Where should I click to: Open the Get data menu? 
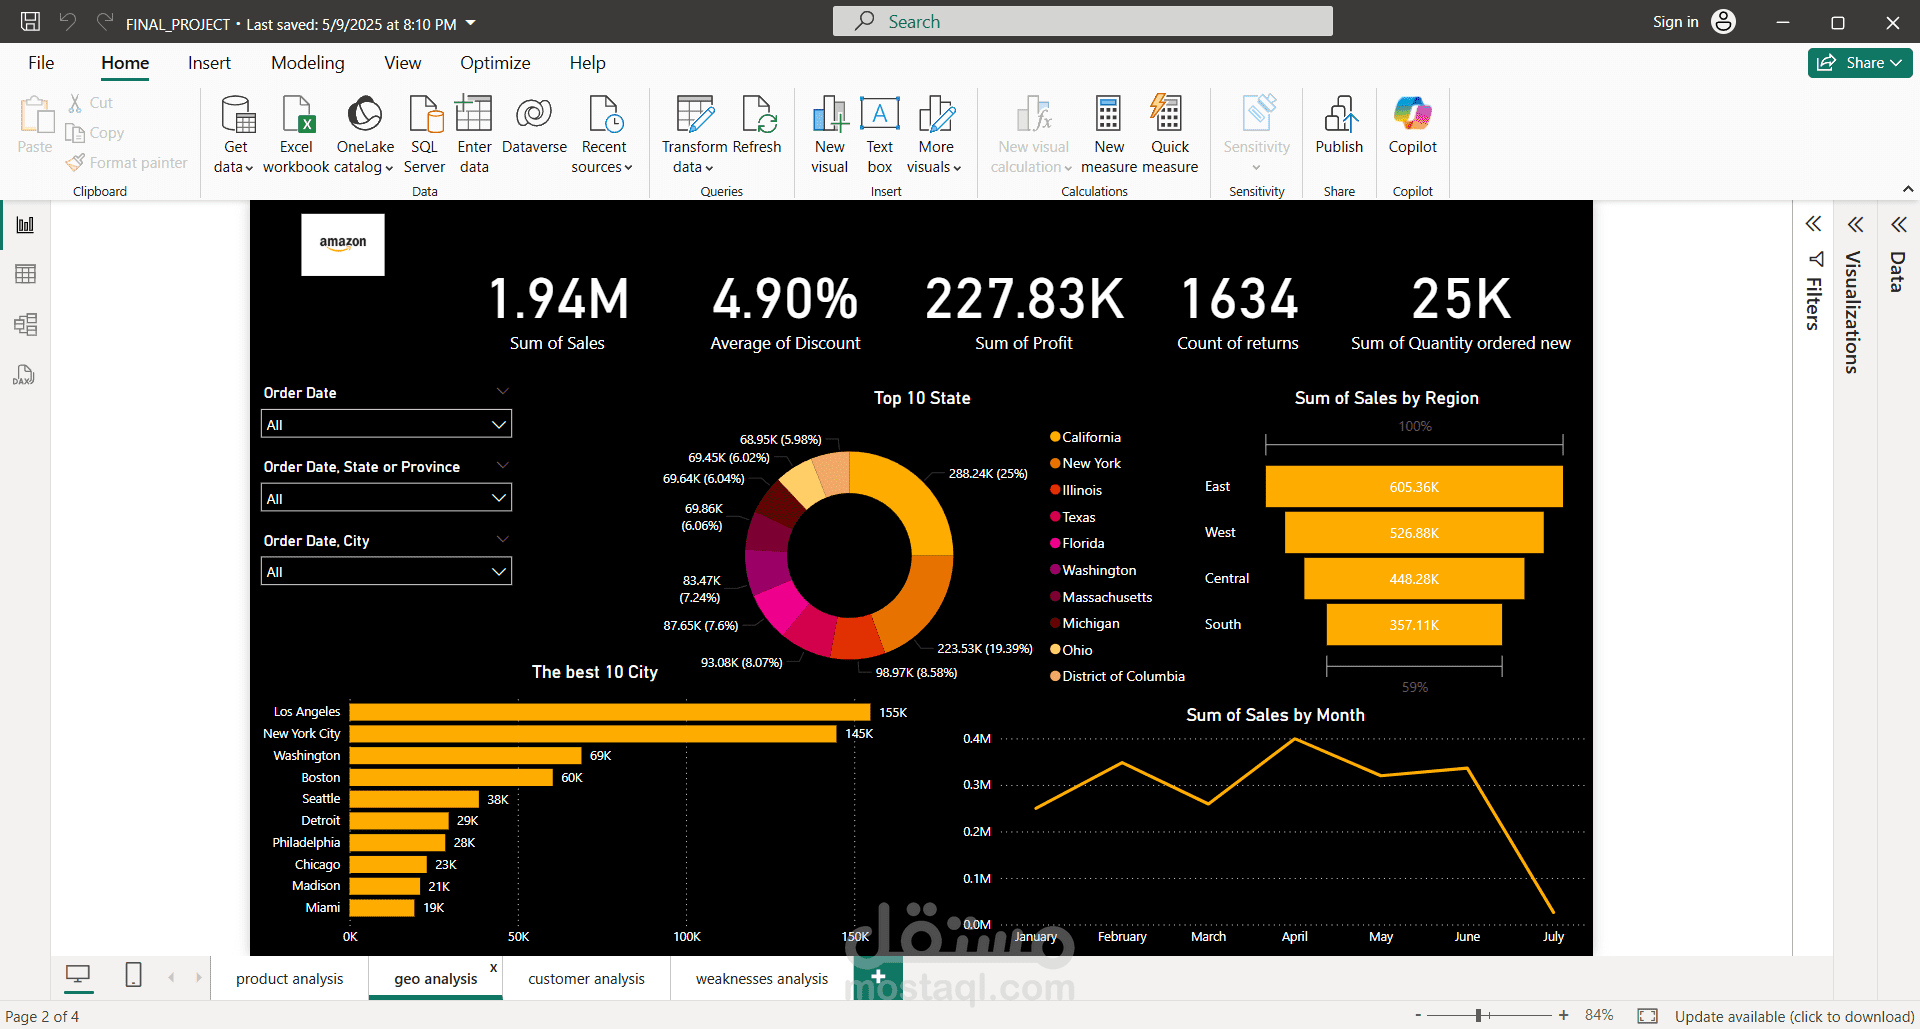click(x=236, y=133)
